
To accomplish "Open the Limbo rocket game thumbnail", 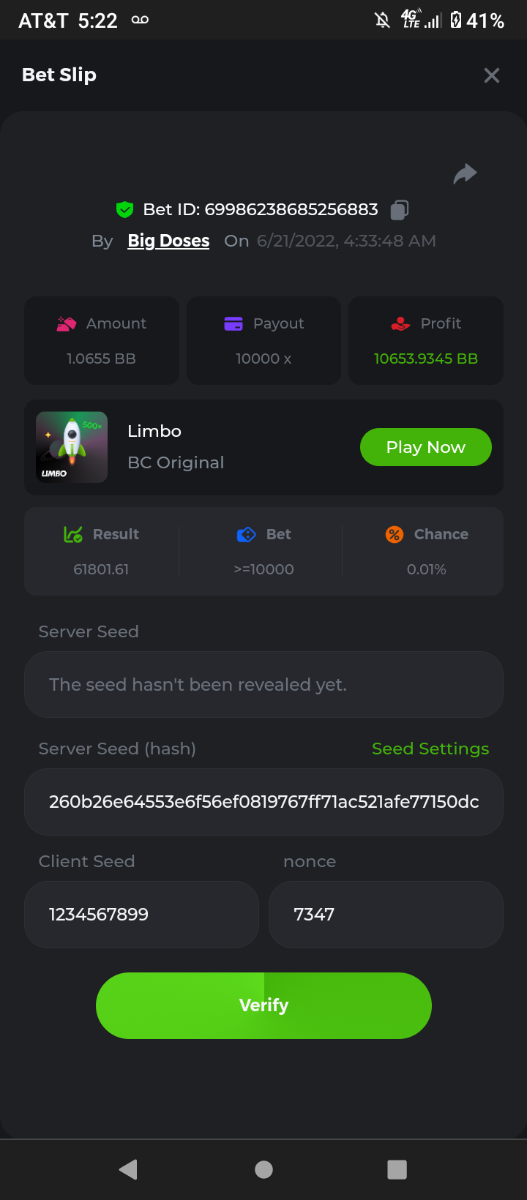I will click(72, 447).
